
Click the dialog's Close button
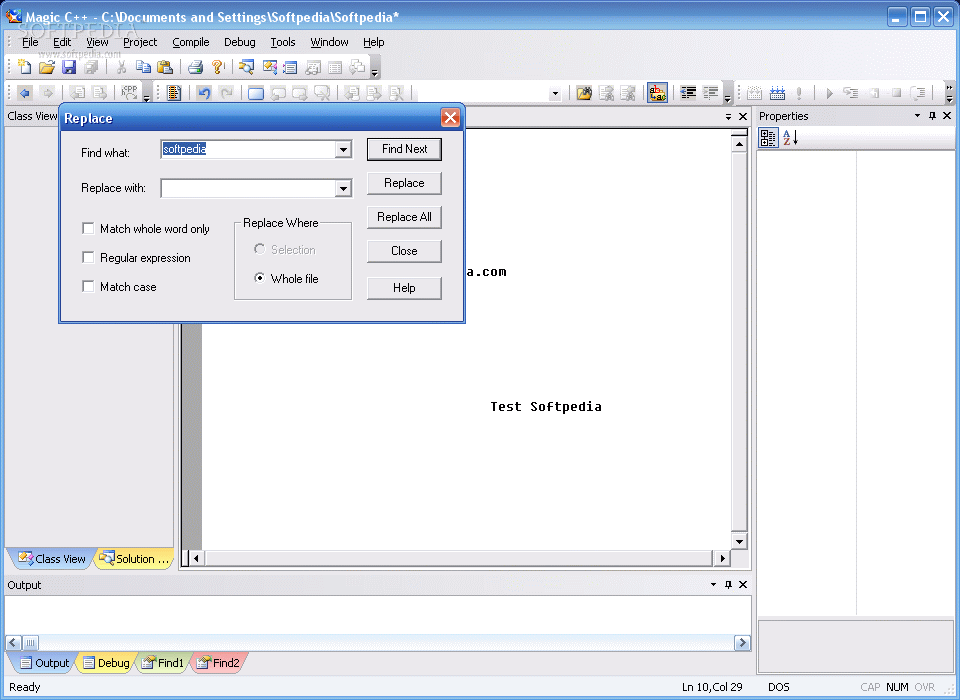tap(404, 251)
